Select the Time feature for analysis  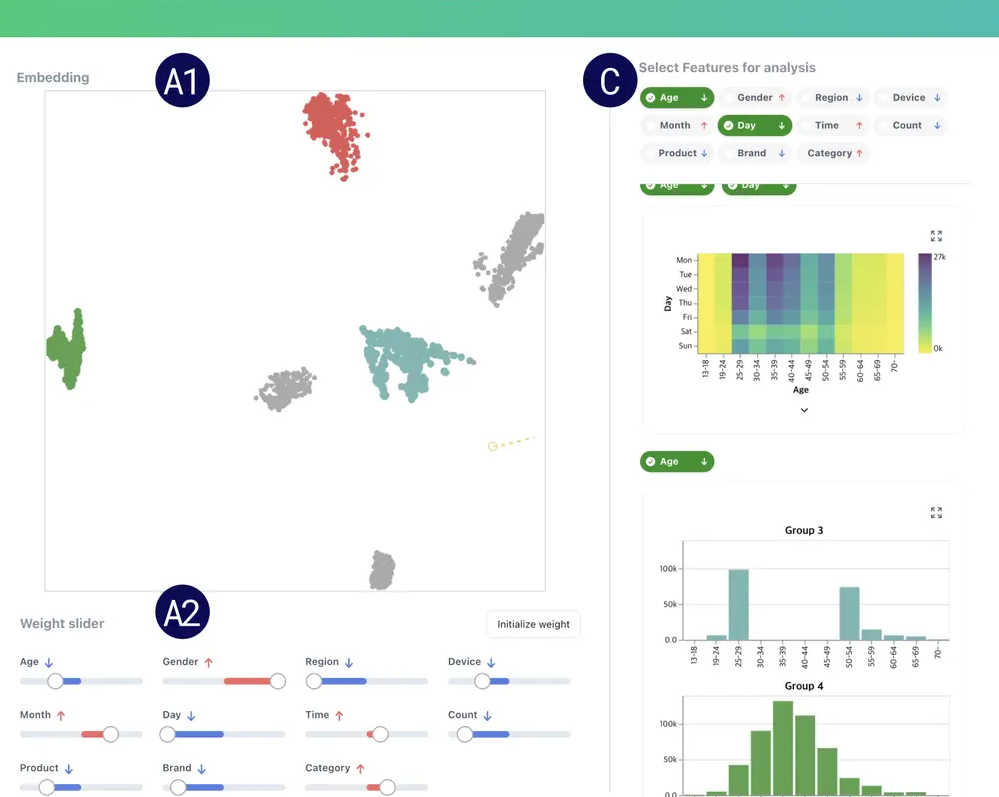827,126
